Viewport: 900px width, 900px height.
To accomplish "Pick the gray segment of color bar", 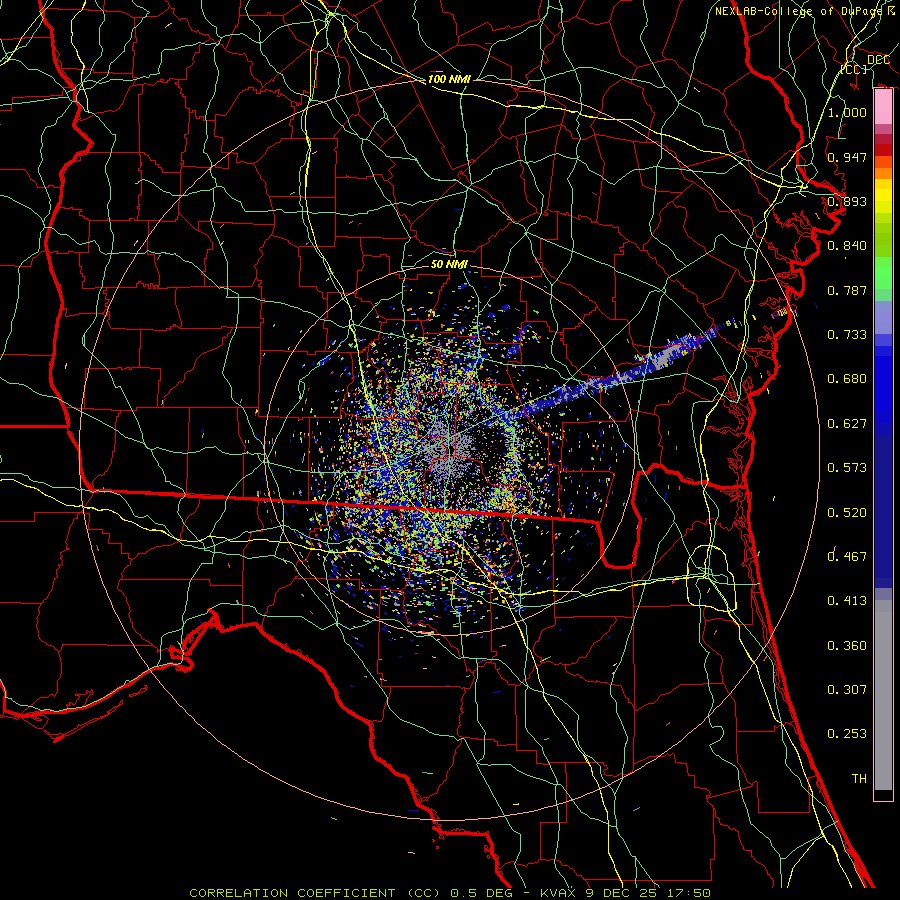I will tap(883, 695).
